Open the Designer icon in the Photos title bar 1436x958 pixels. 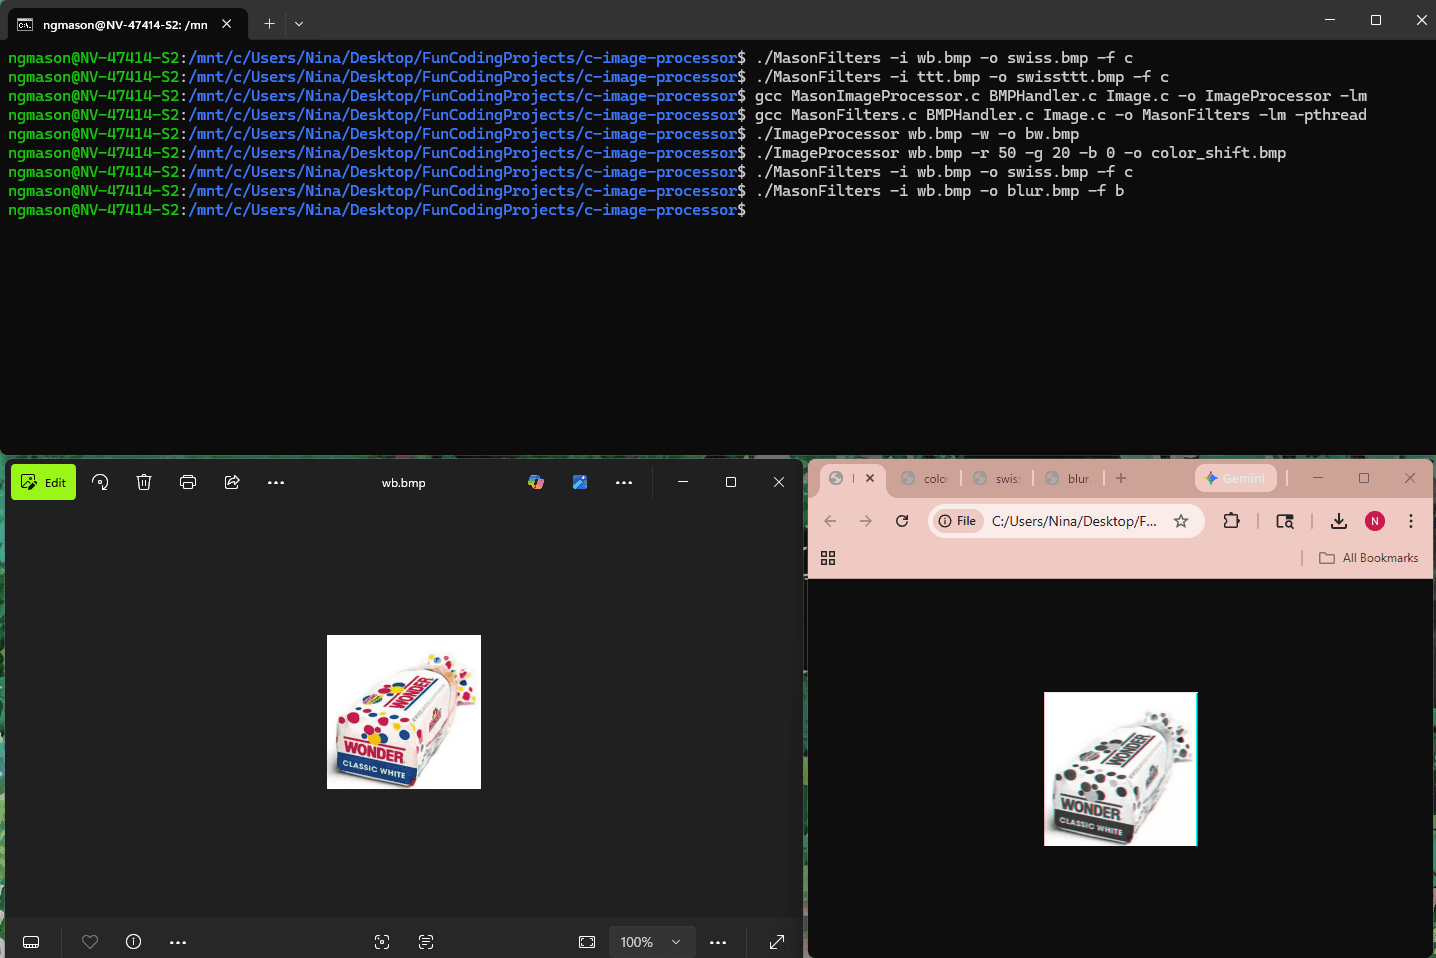580,482
